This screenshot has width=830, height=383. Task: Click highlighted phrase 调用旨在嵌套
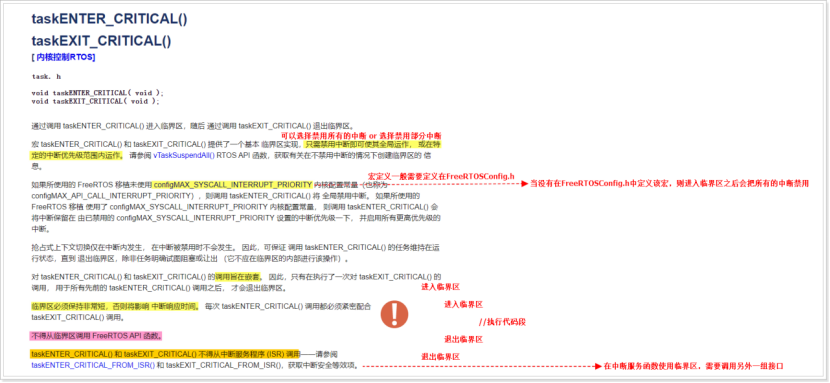(x=239, y=276)
